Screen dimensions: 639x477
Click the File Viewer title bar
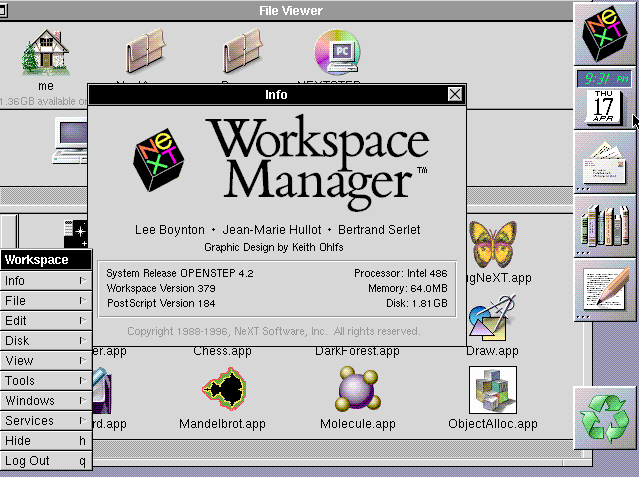(290, 11)
